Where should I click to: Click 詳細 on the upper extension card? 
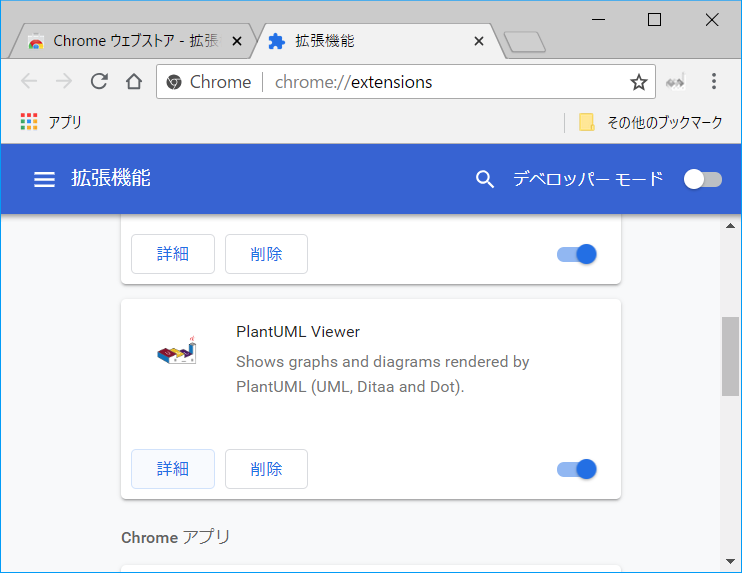[173, 254]
